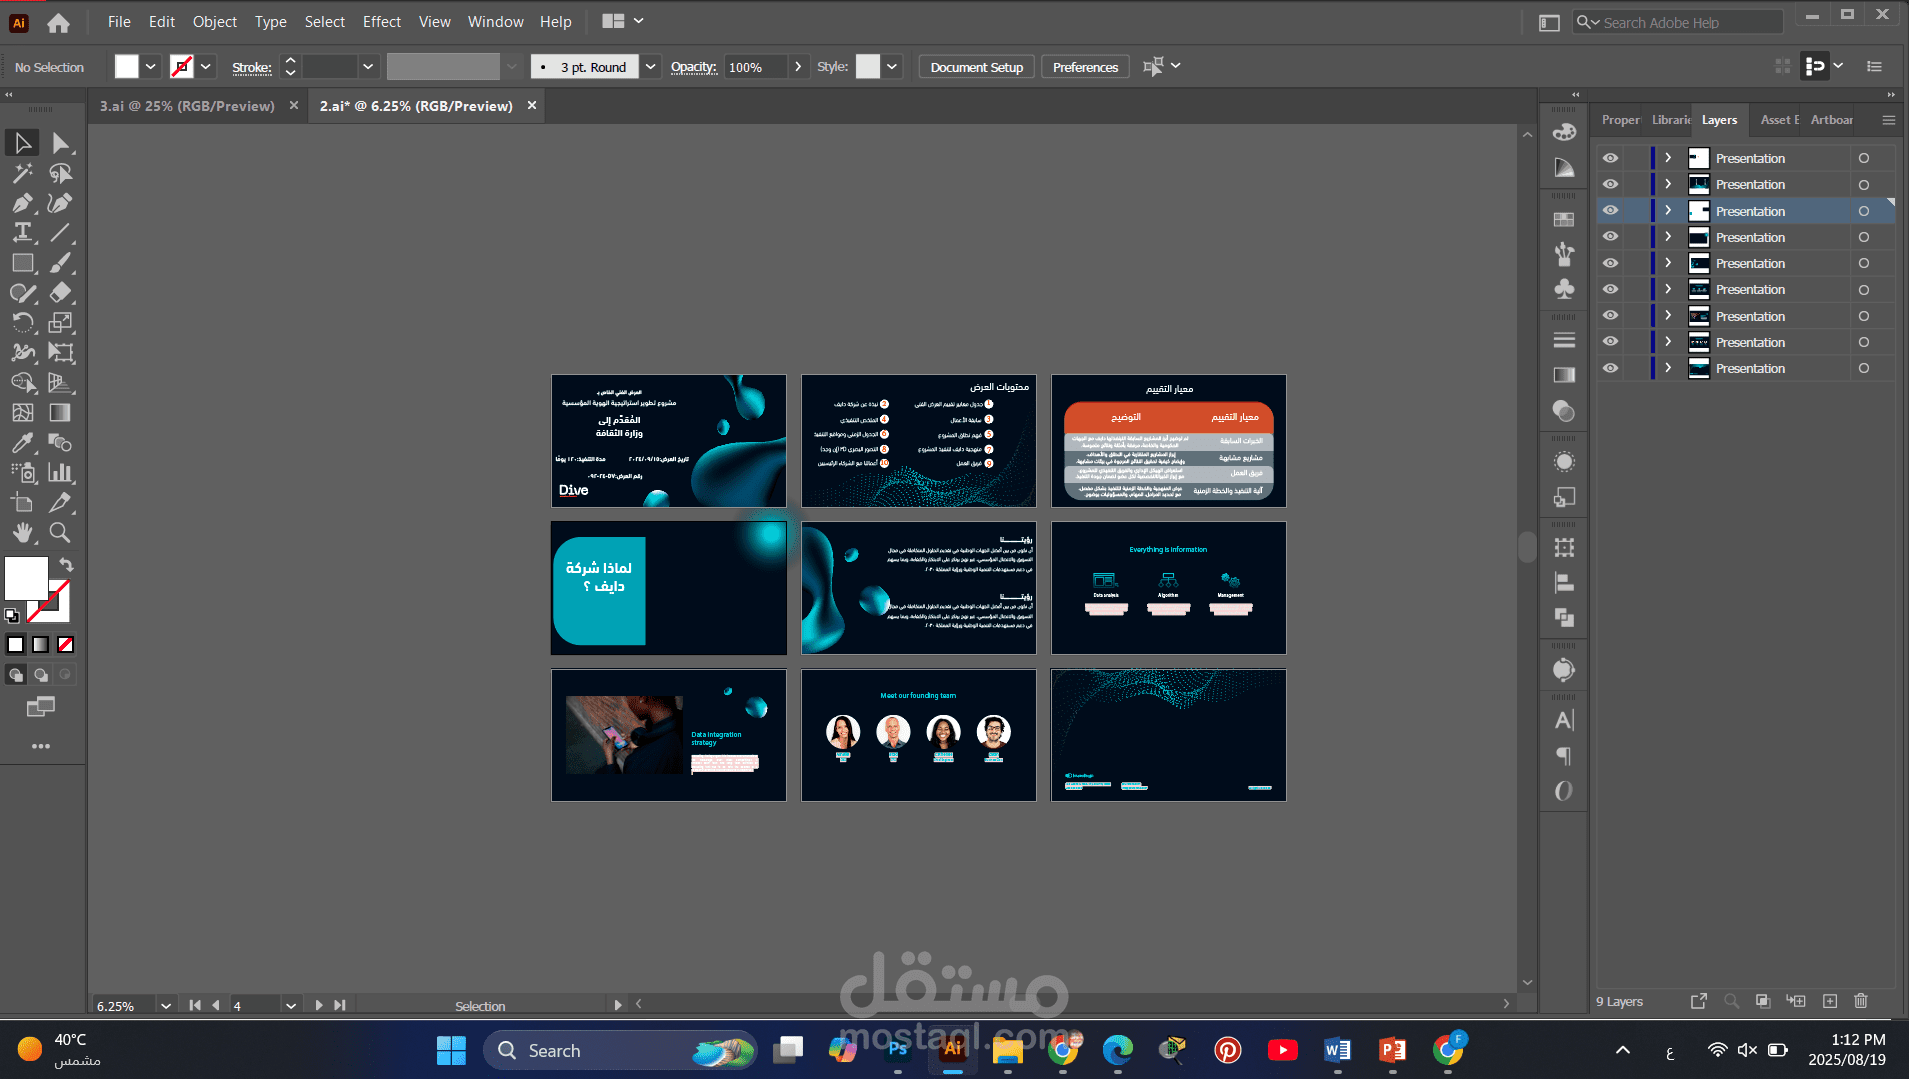Viewport: 1909px width, 1079px height.
Task: Click the control bar fill swatch
Action: point(127,67)
